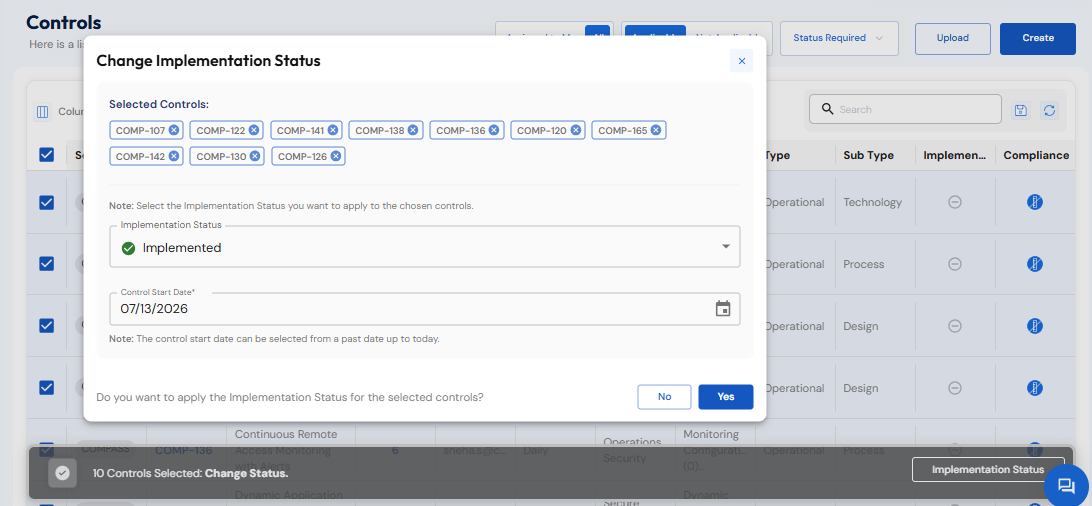The image size is (1092, 506).
Task: Open the Status Required dropdown
Action: tap(839, 38)
